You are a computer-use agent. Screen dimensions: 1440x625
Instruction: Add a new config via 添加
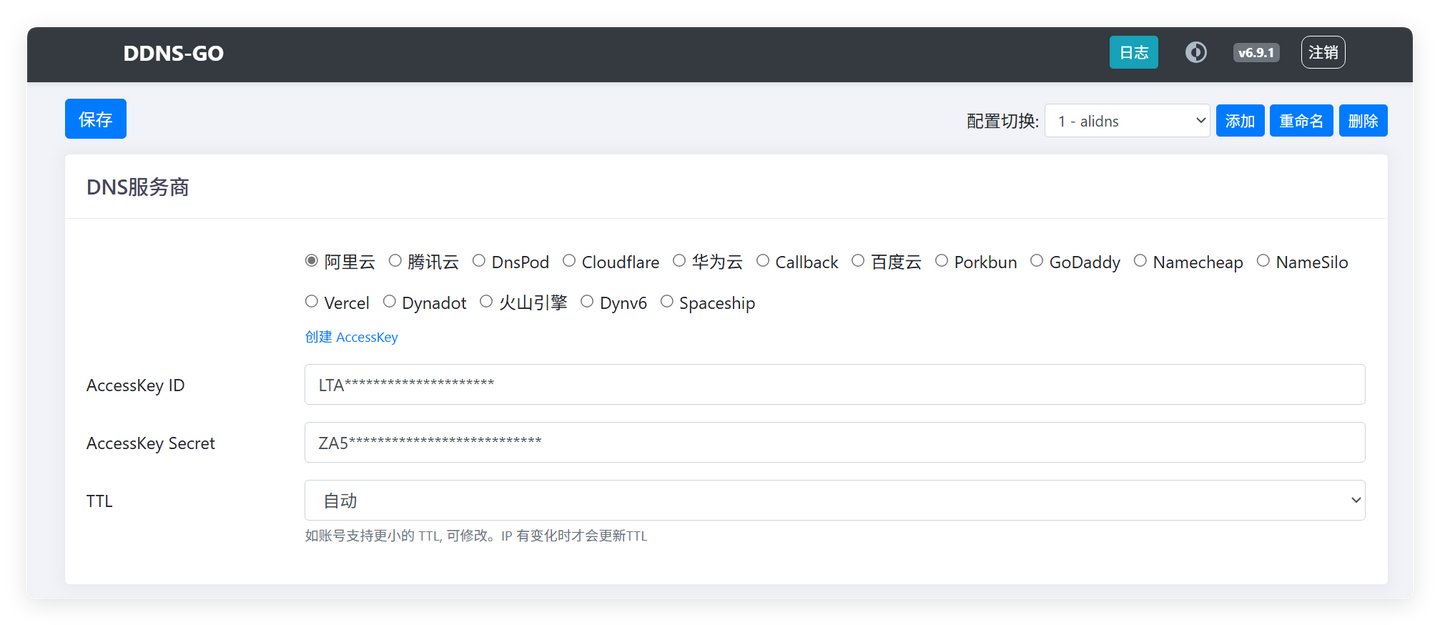click(1240, 120)
